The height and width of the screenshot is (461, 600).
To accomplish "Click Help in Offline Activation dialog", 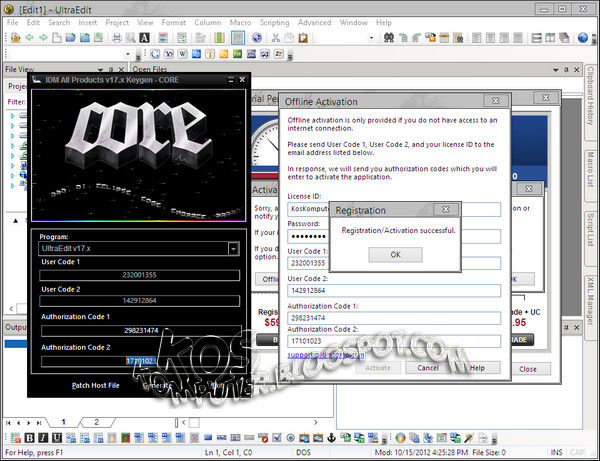I will [477, 368].
